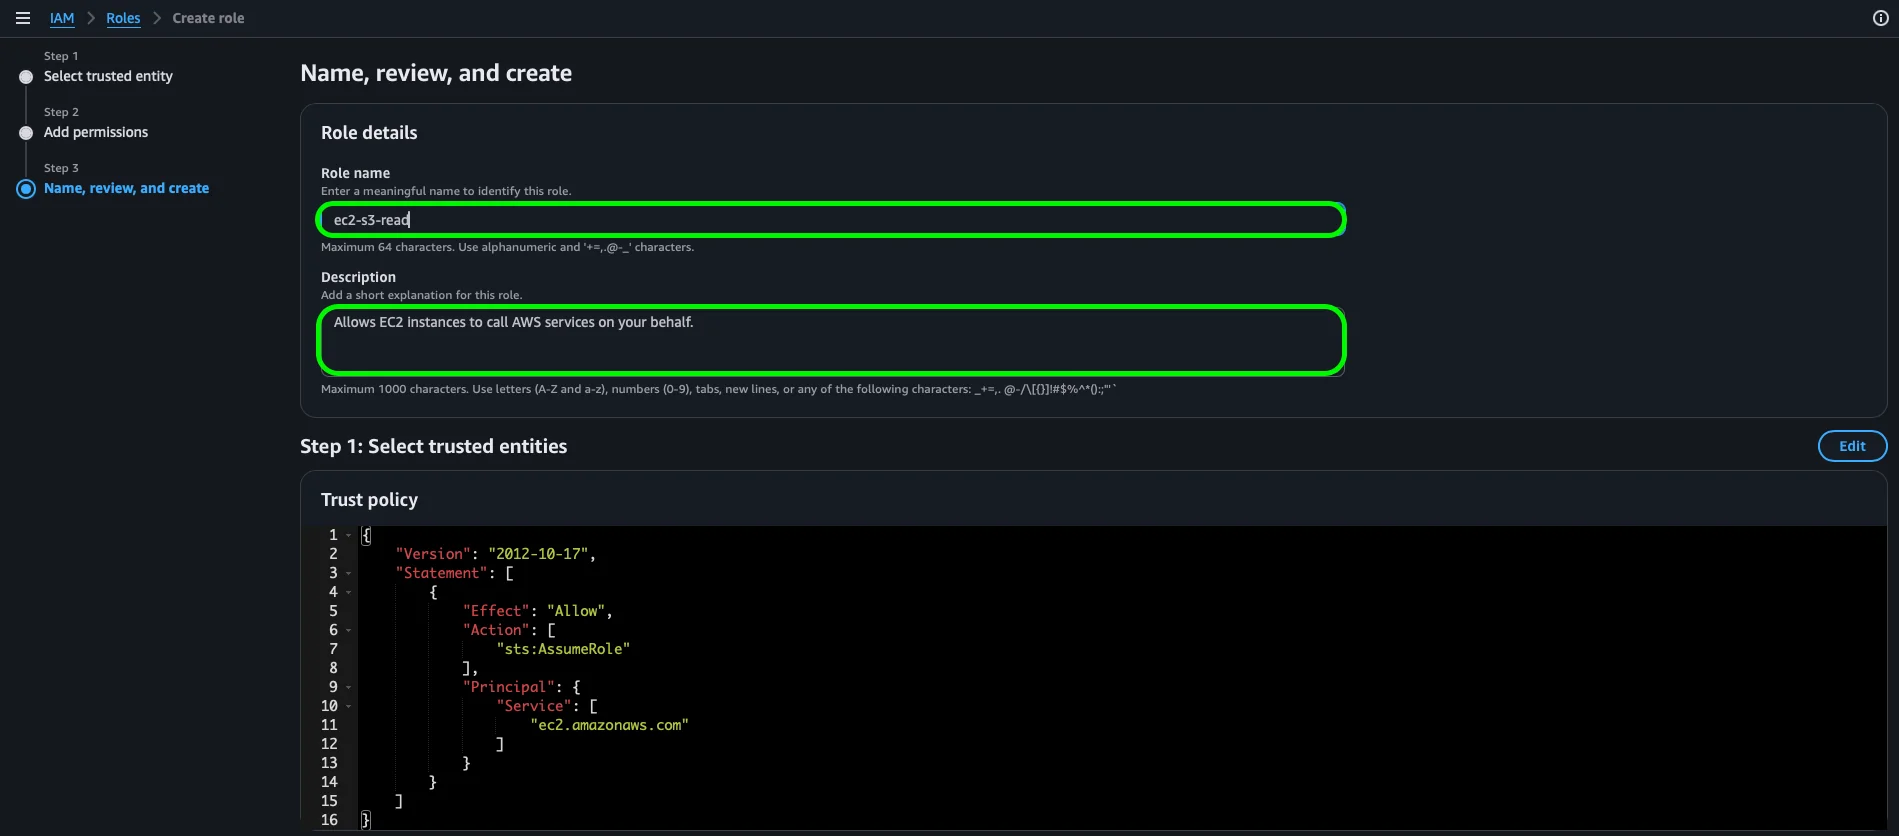
Task: Click the Step 1 wizard step indicator circle
Action: point(26,77)
